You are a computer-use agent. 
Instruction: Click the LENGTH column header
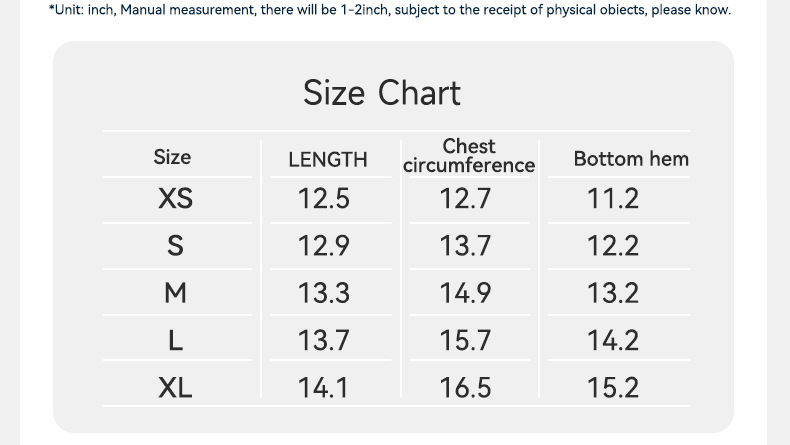(x=327, y=159)
